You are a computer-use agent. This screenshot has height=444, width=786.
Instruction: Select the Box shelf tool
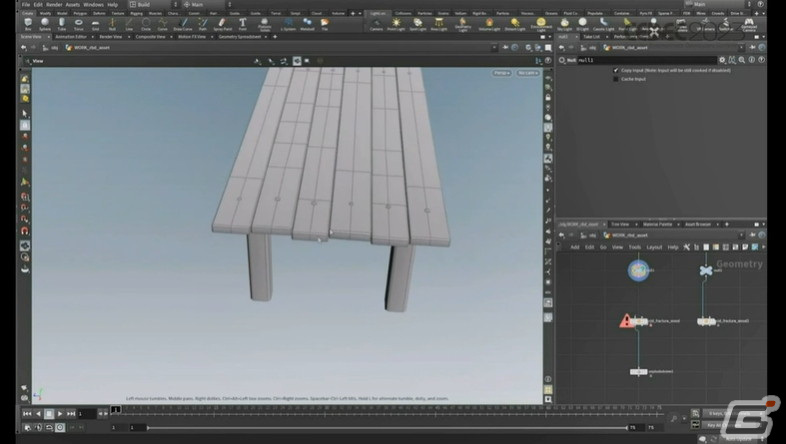28,24
